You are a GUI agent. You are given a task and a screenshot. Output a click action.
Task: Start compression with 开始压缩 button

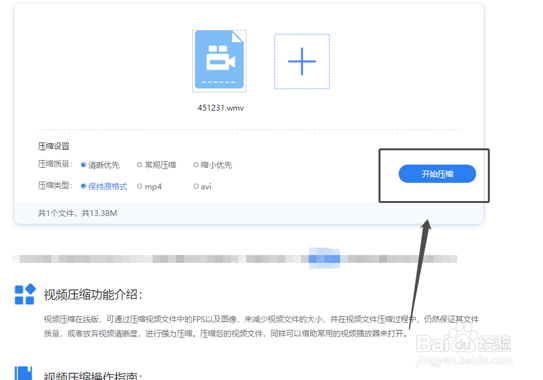[x=437, y=174]
